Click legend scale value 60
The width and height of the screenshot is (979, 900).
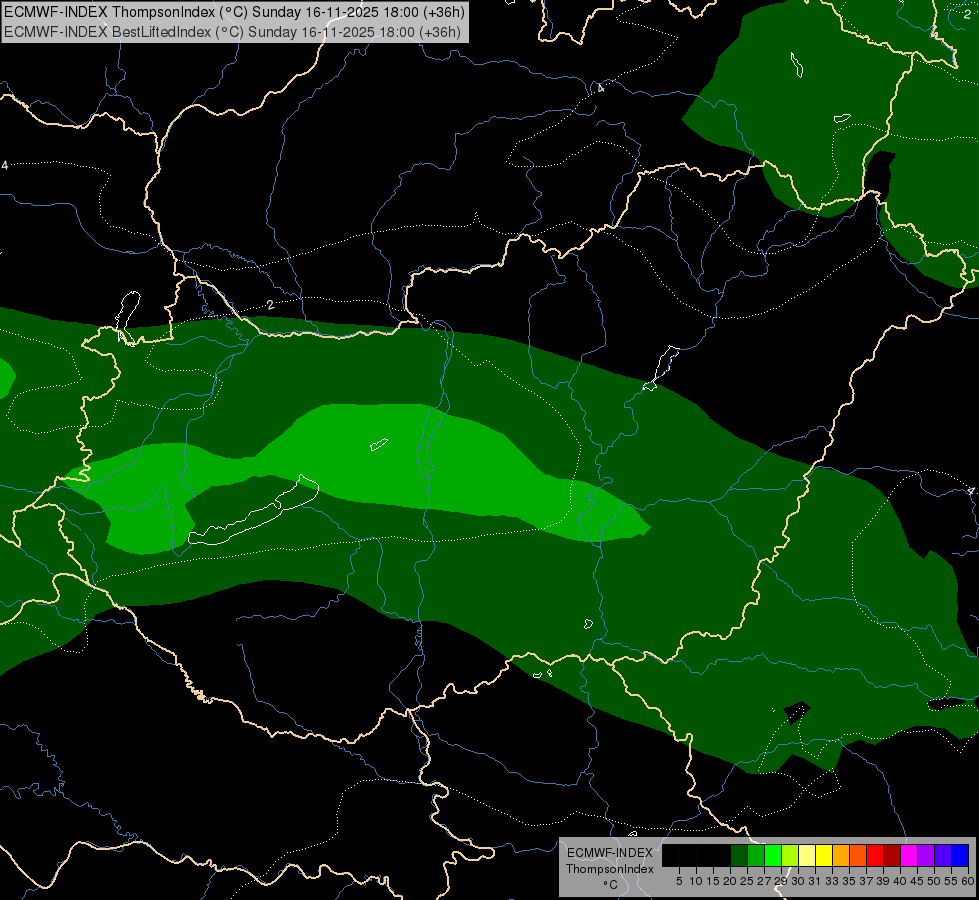click(968, 881)
